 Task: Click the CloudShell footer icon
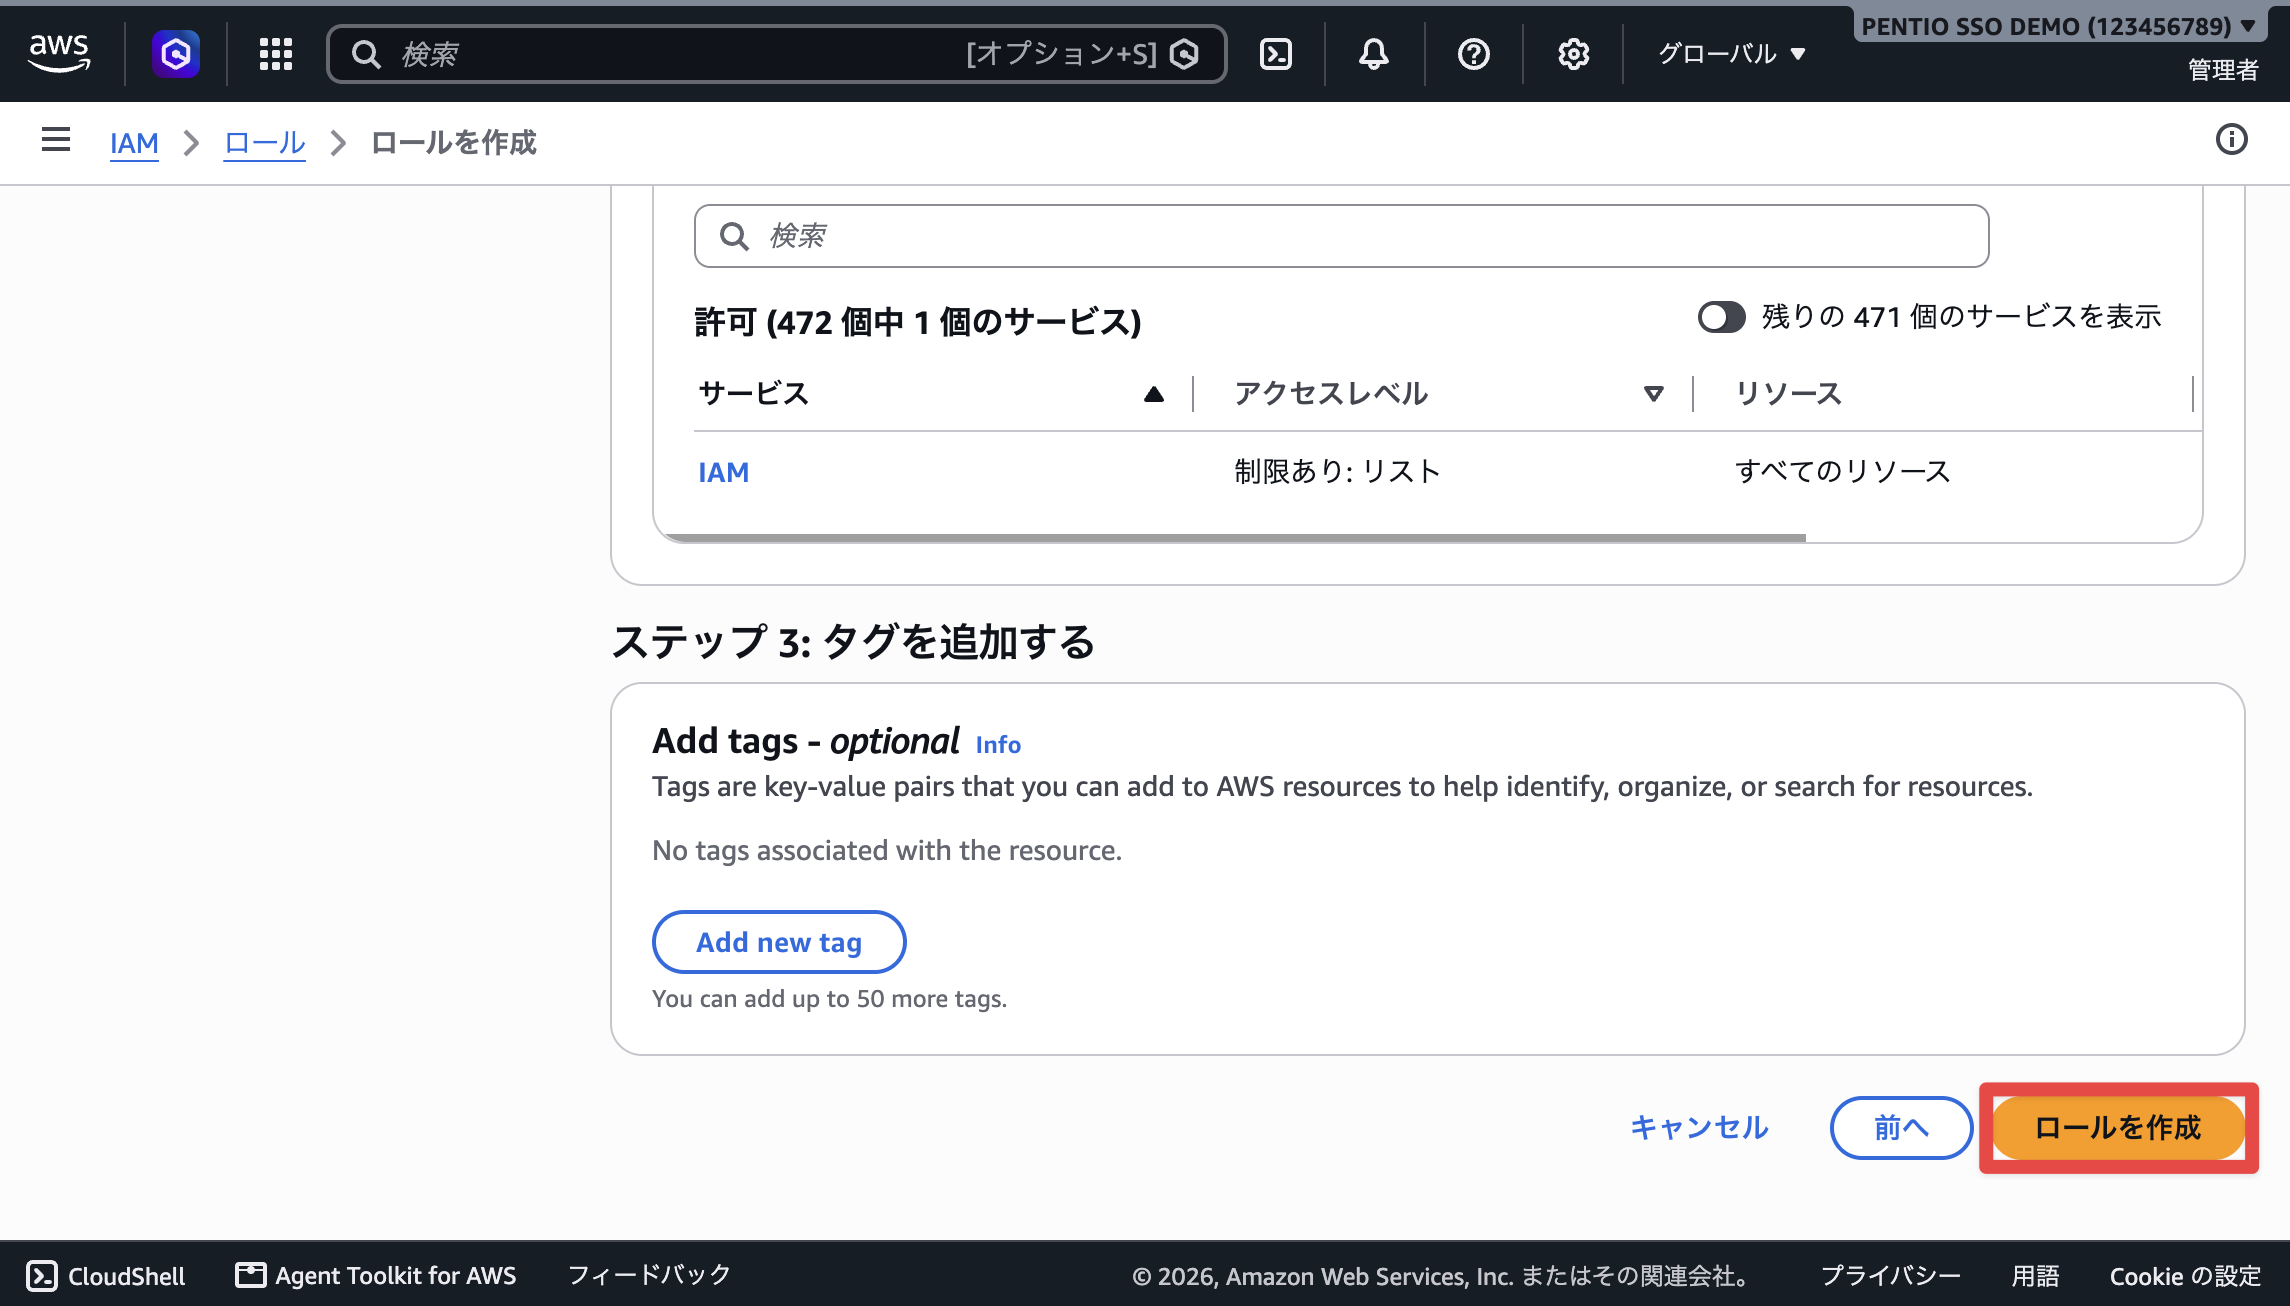(x=42, y=1276)
